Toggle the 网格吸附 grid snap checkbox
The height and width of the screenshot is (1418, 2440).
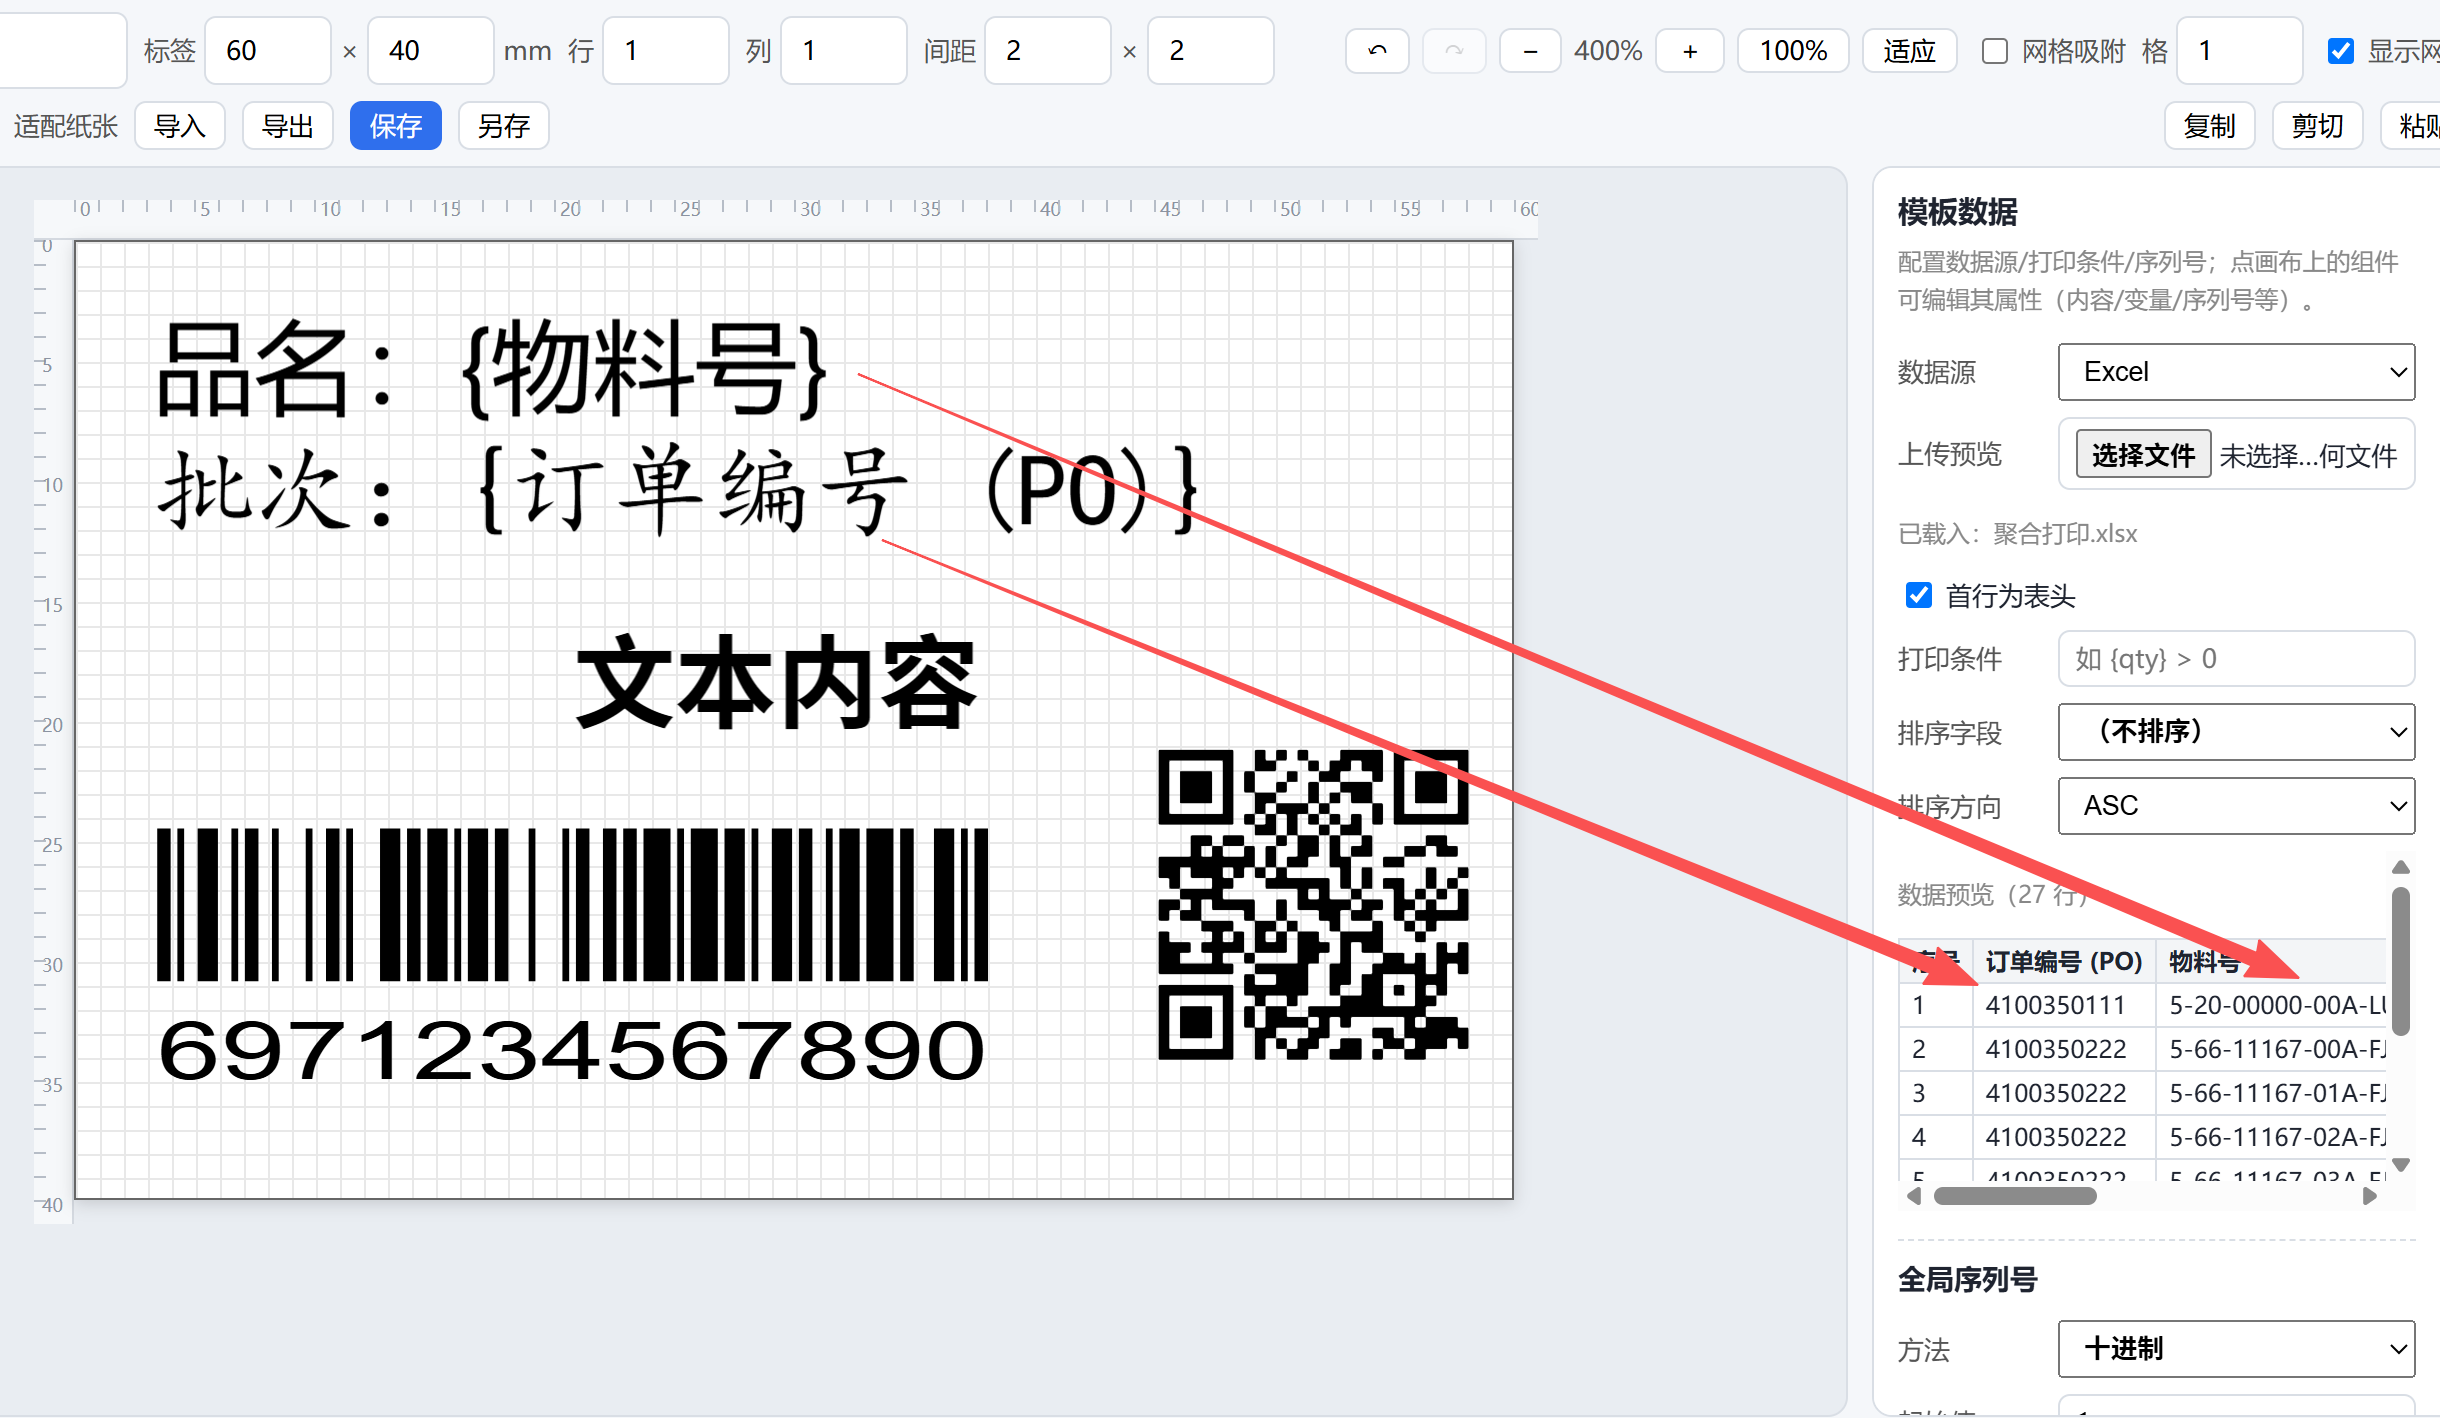(1995, 51)
